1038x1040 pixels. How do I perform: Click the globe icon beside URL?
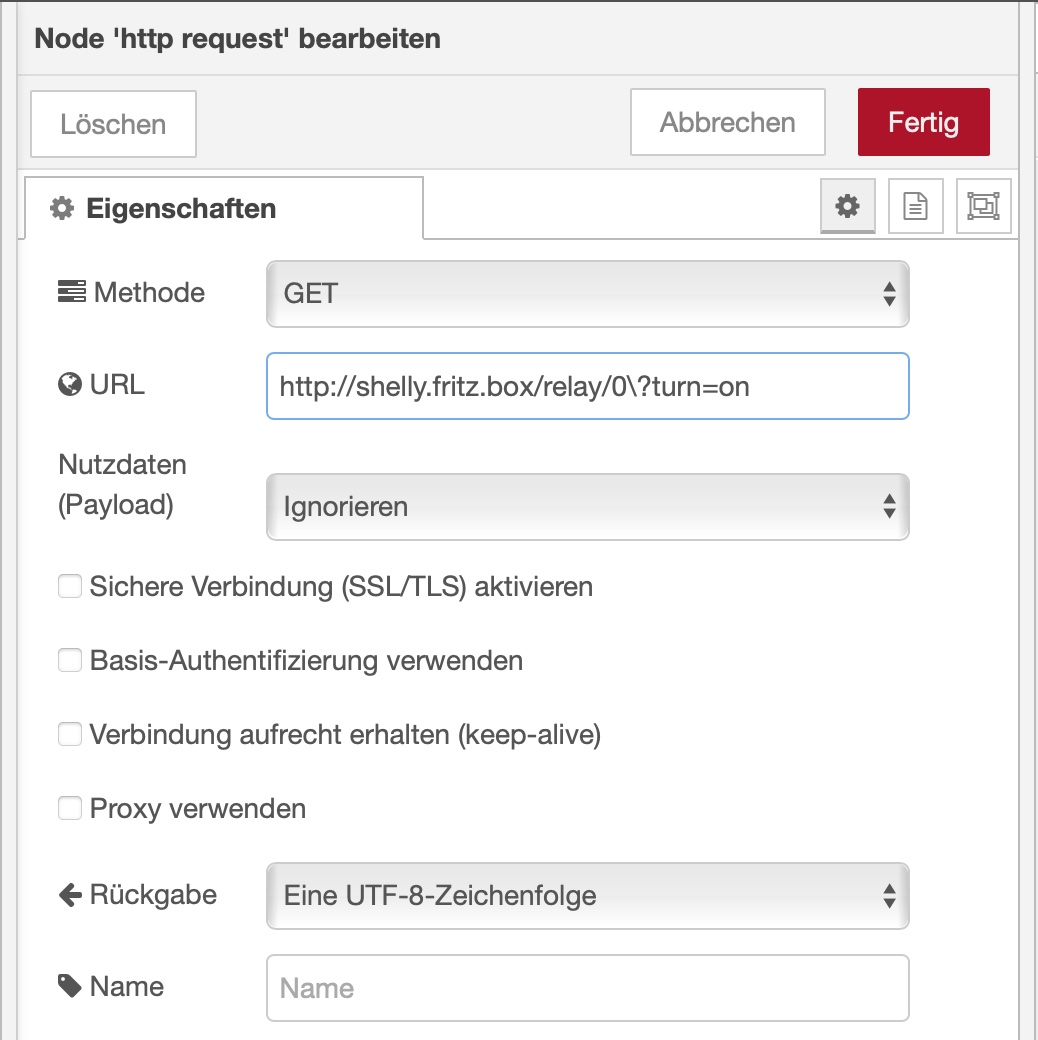click(x=70, y=386)
